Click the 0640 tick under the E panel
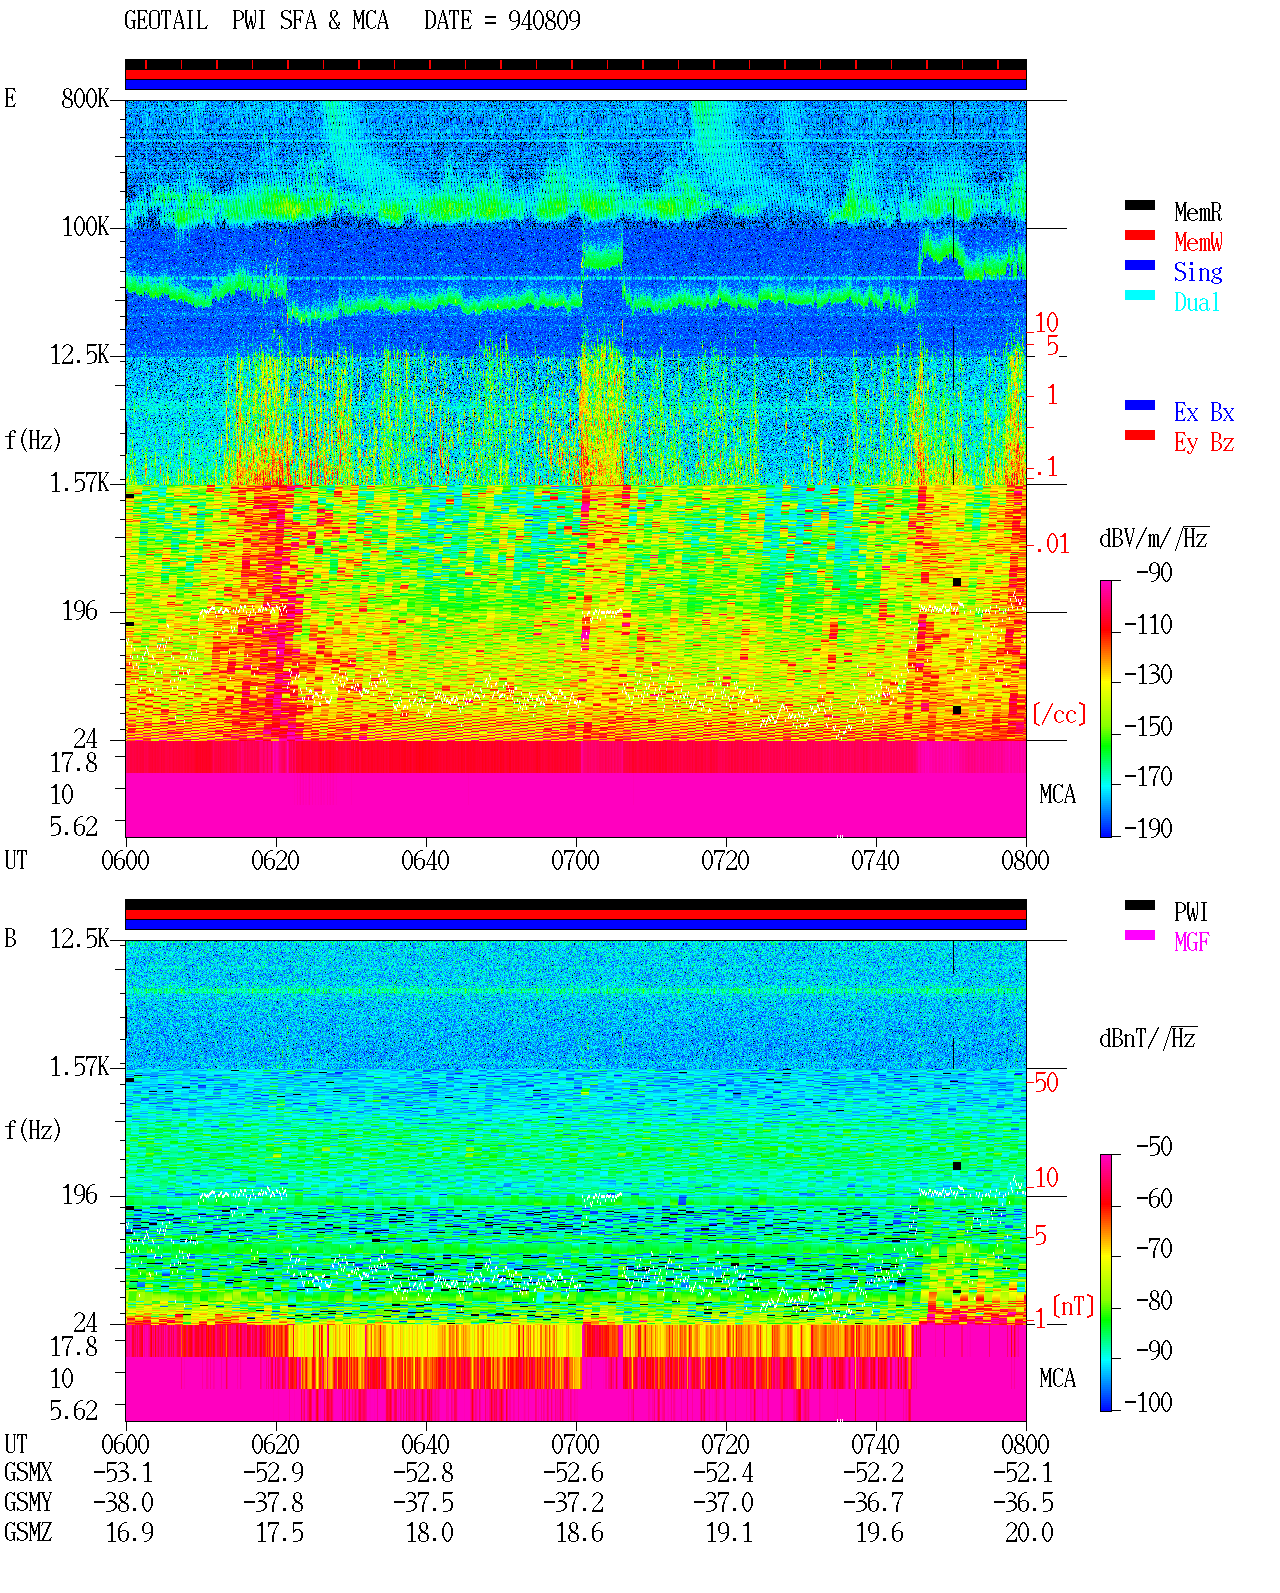 click(x=425, y=861)
